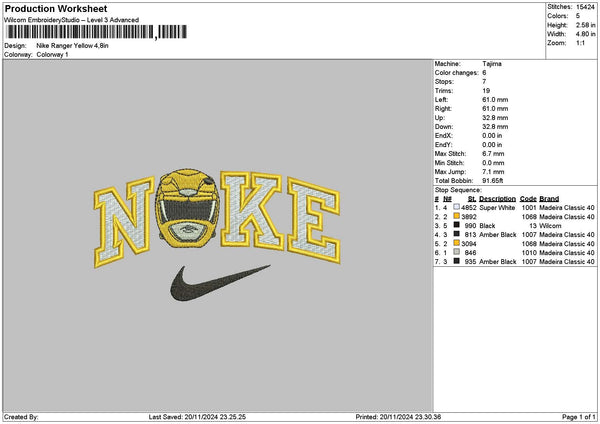Click the Stops value 7

[484, 82]
